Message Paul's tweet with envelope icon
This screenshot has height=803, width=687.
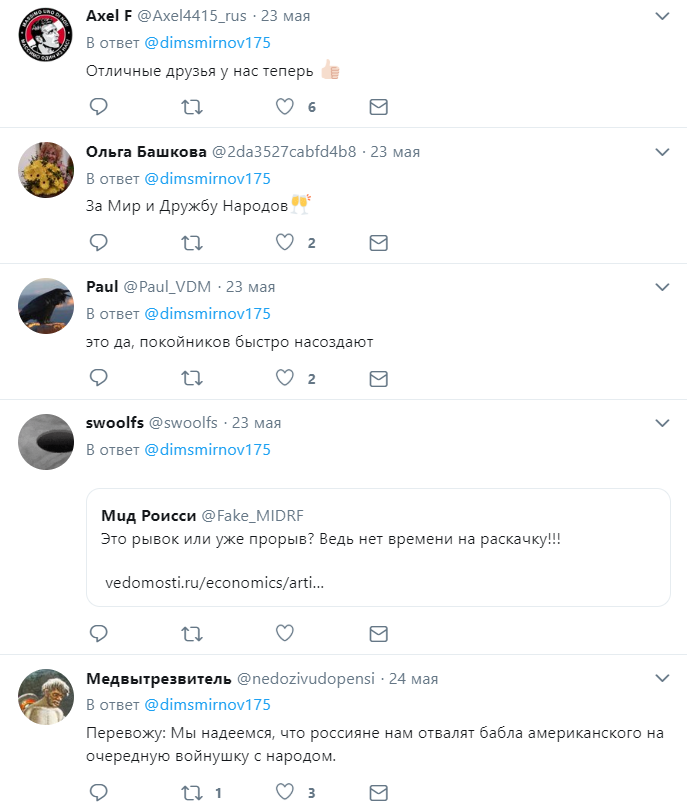tap(378, 378)
